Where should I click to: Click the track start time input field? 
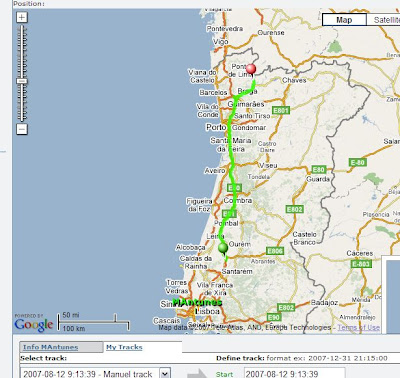[295, 373]
